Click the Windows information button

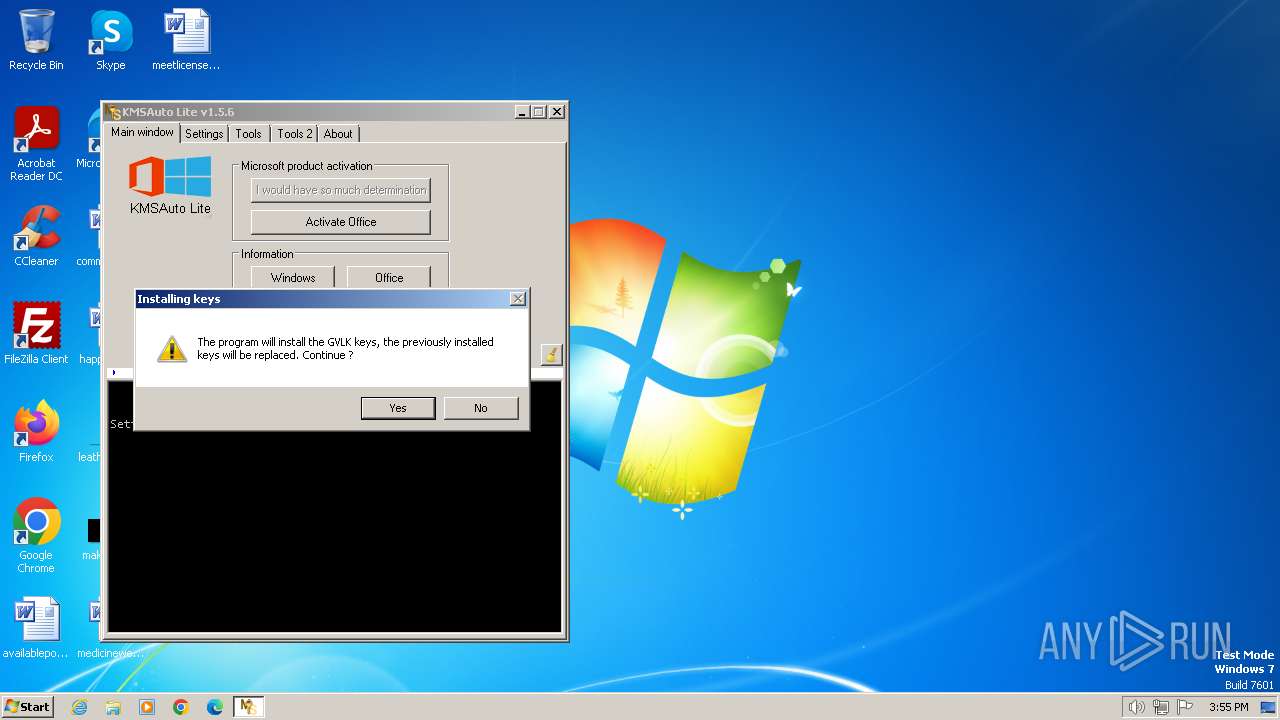[x=293, y=277]
